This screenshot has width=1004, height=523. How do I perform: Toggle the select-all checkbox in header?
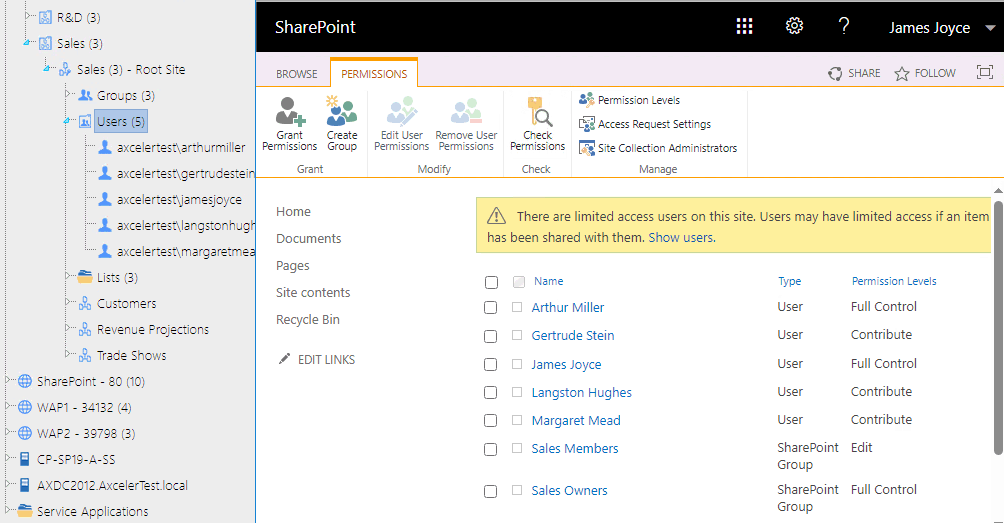tap(491, 283)
